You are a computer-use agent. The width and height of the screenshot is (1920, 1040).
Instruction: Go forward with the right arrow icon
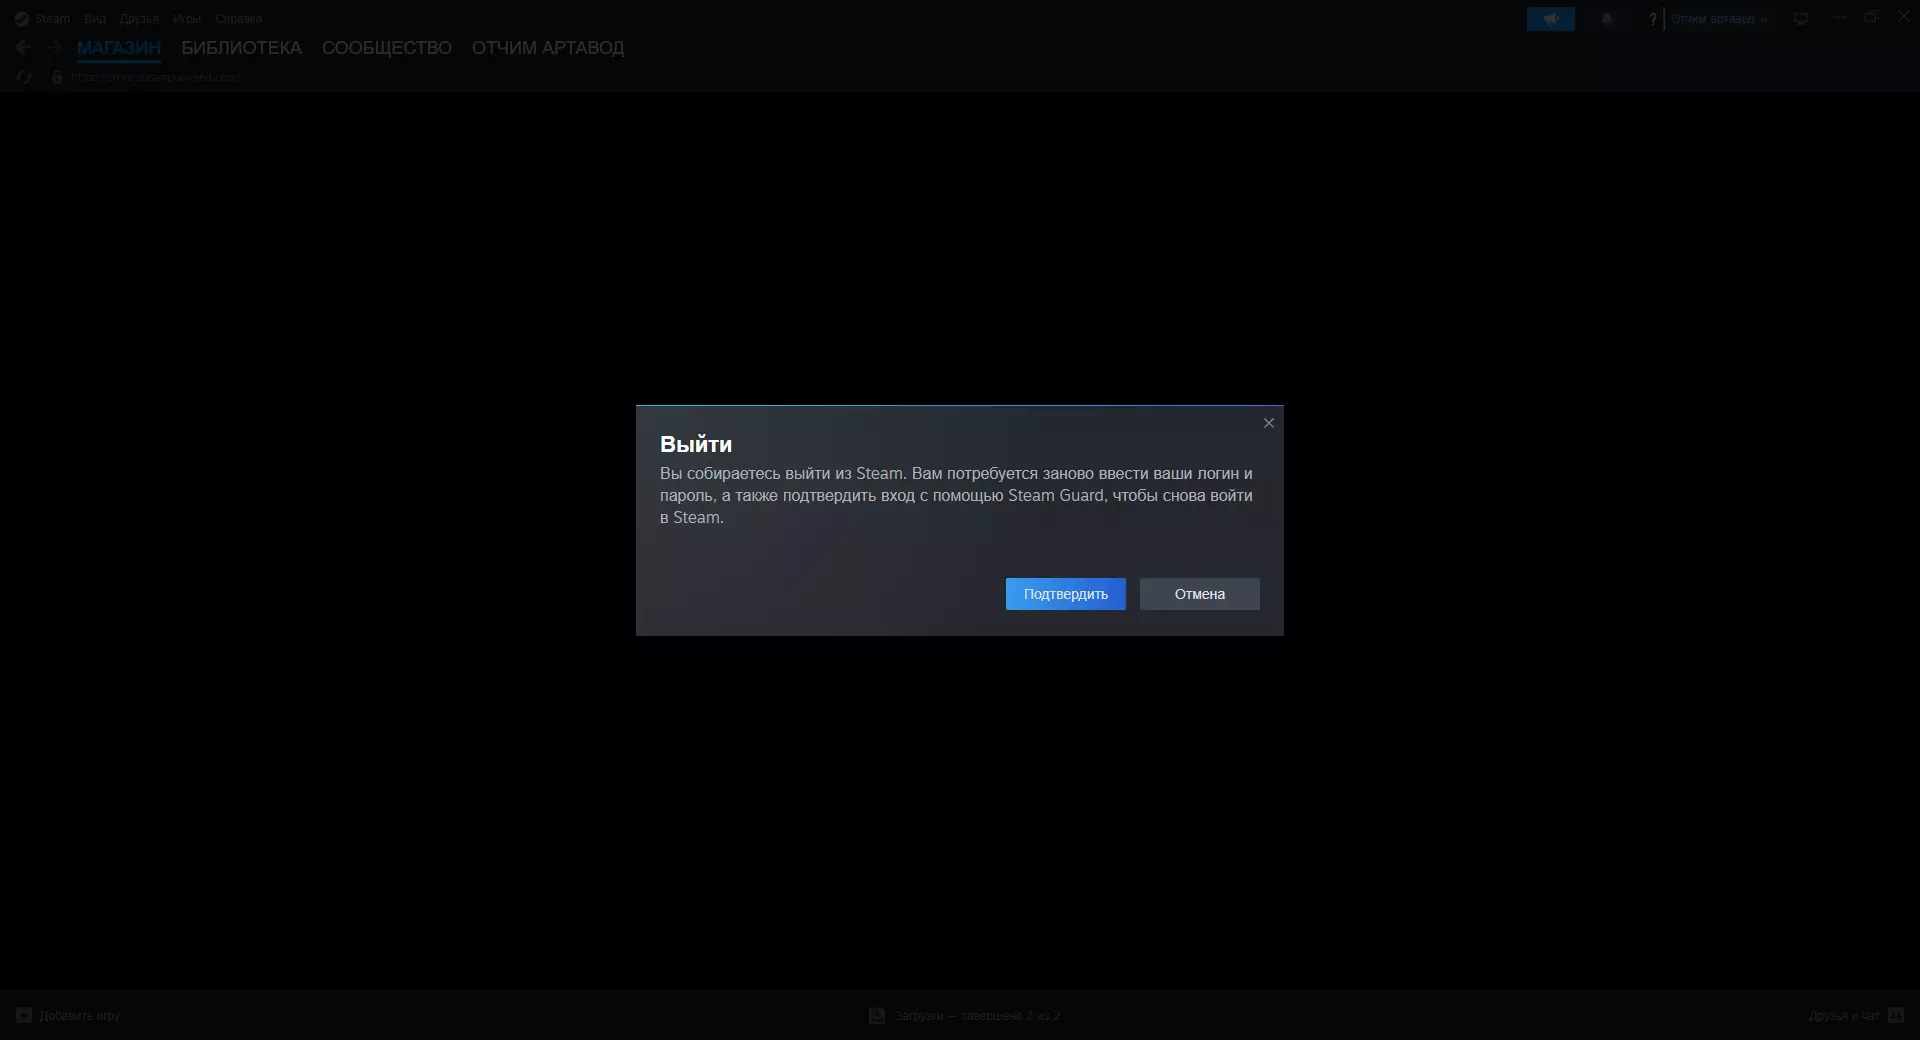[x=55, y=47]
